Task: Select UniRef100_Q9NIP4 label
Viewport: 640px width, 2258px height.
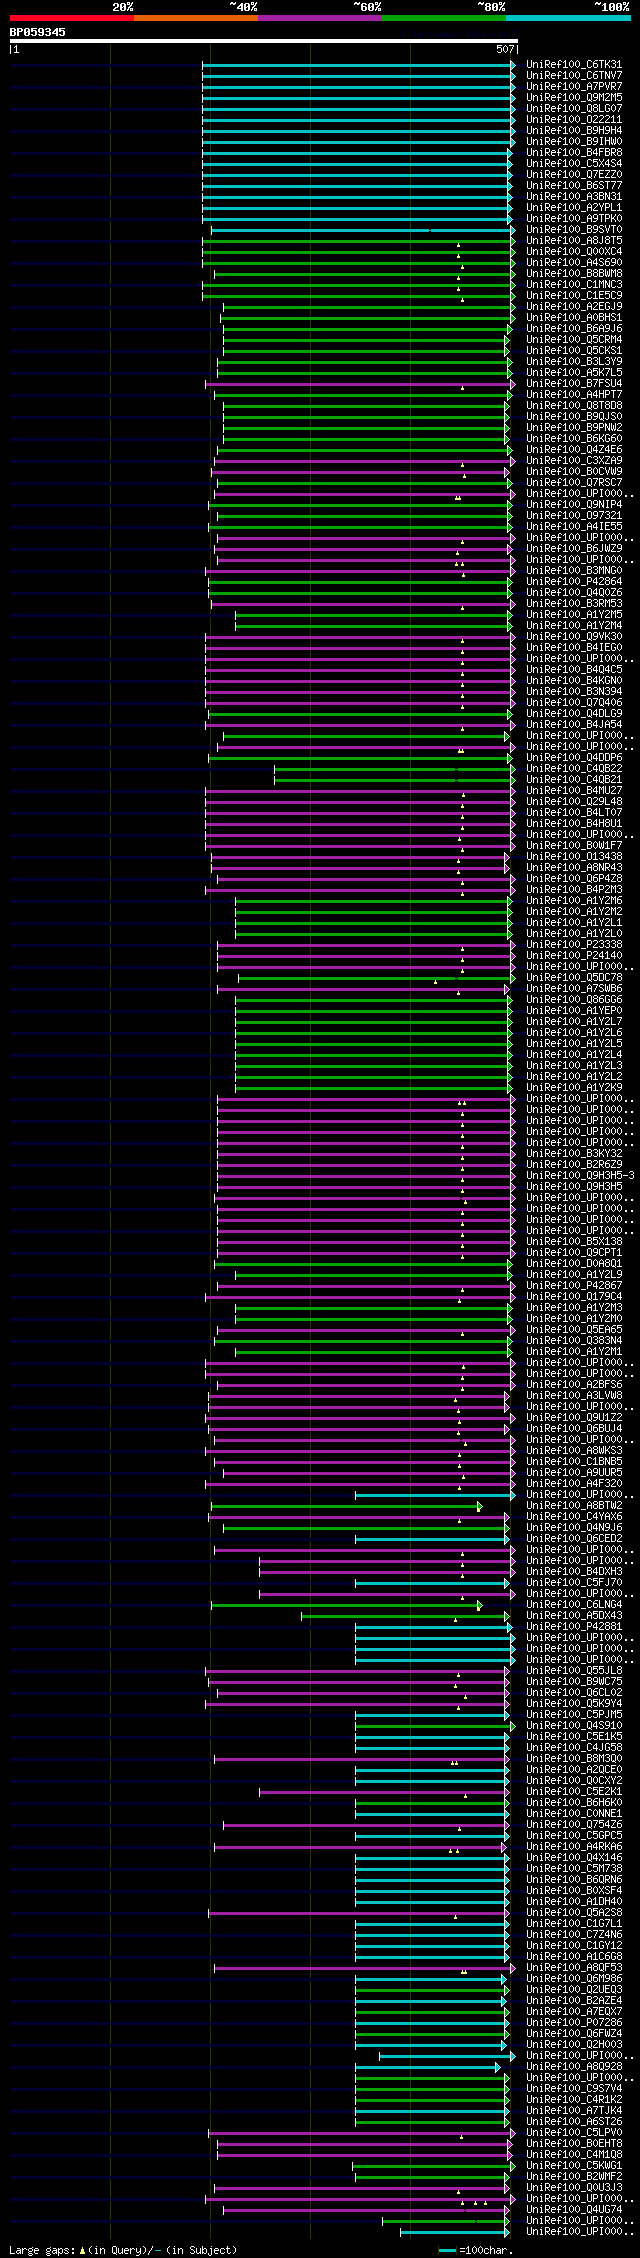Action: (x=574, y=504)
